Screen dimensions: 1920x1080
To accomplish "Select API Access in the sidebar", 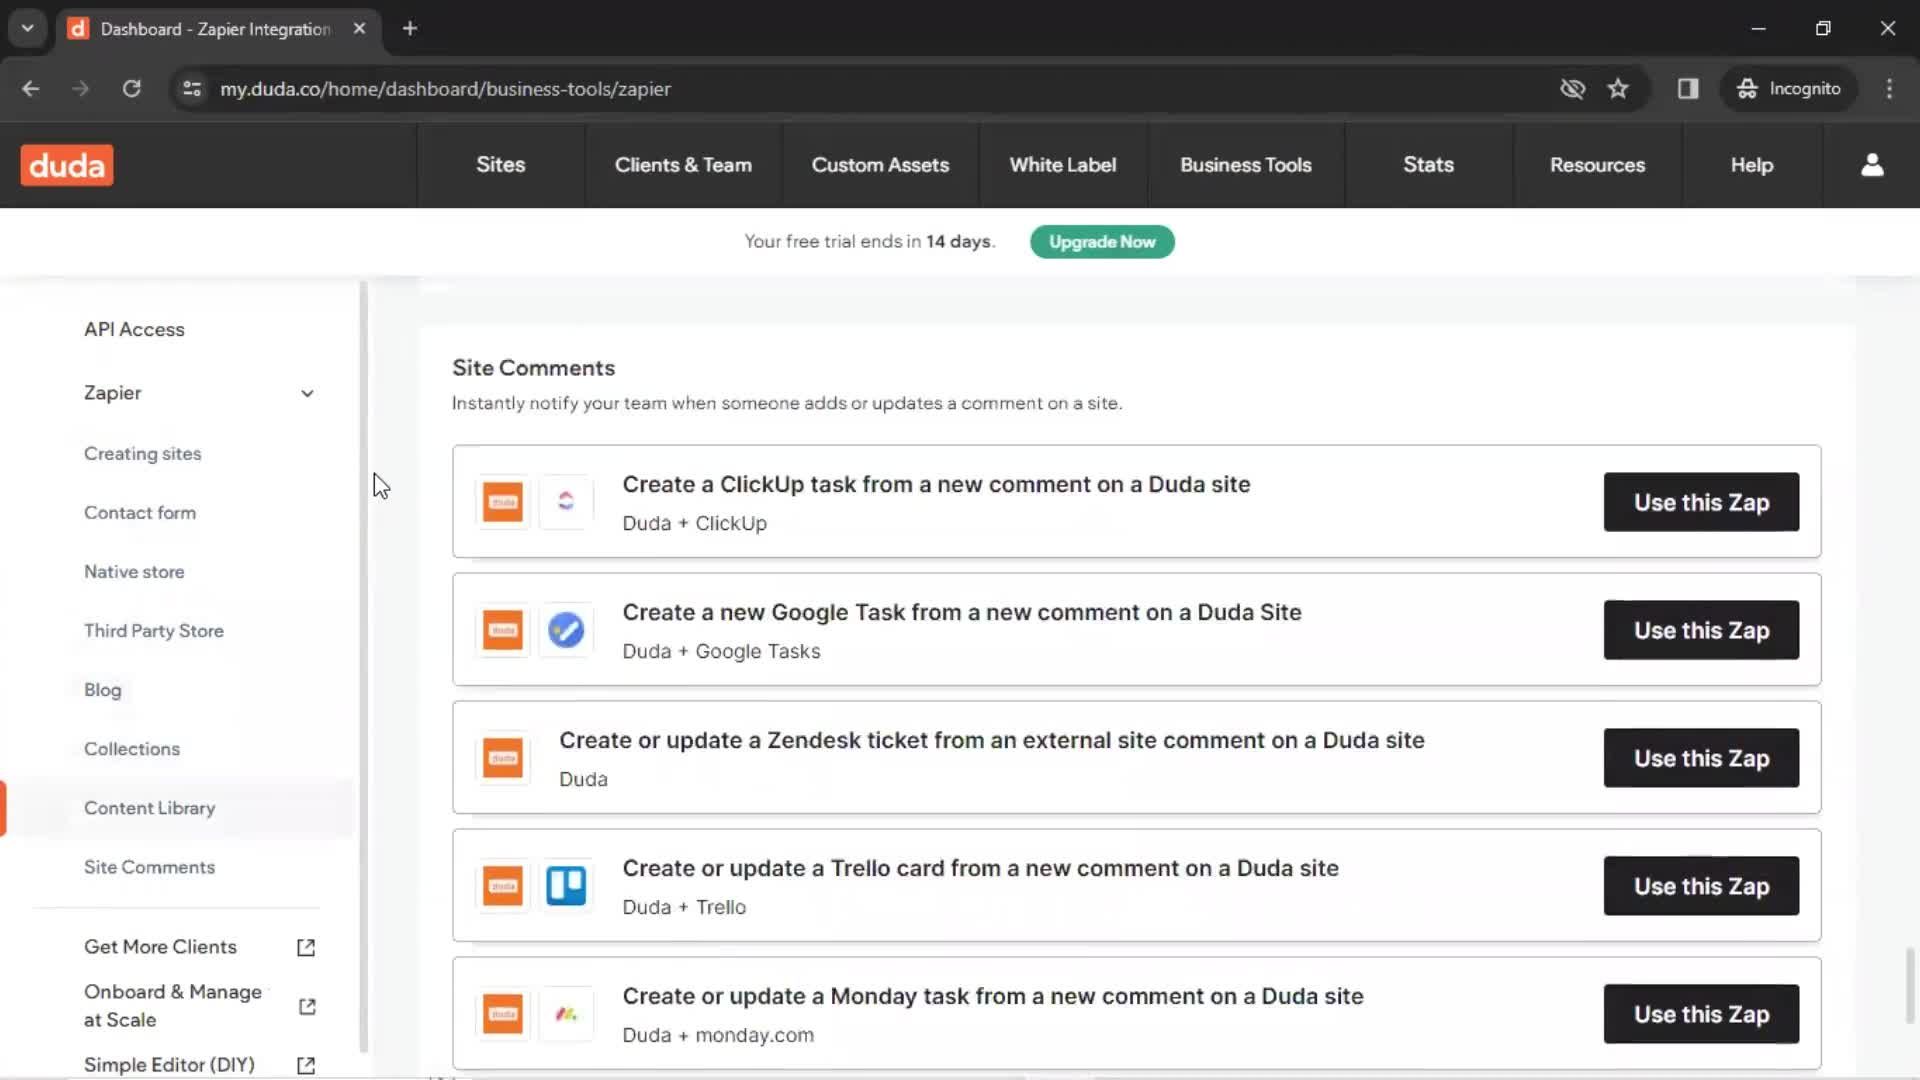I will pos(134,329).
